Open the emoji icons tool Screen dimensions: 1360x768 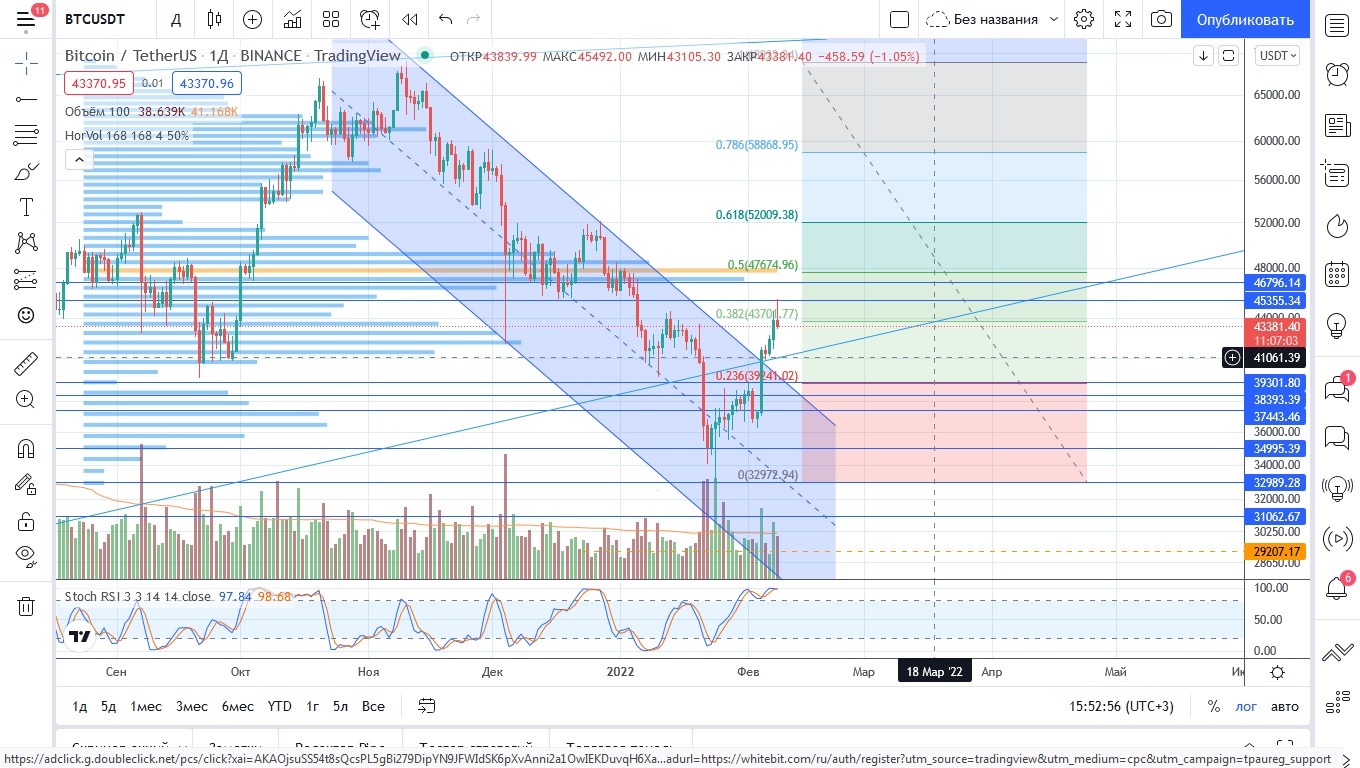(x=26, y=315)
